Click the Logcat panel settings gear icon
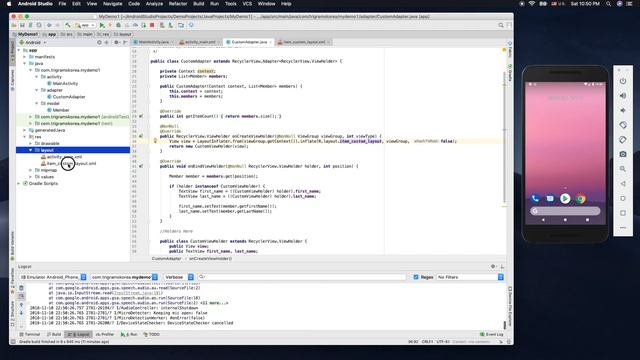Viewport: 640px width, 360px height. [x=493, y=267]
